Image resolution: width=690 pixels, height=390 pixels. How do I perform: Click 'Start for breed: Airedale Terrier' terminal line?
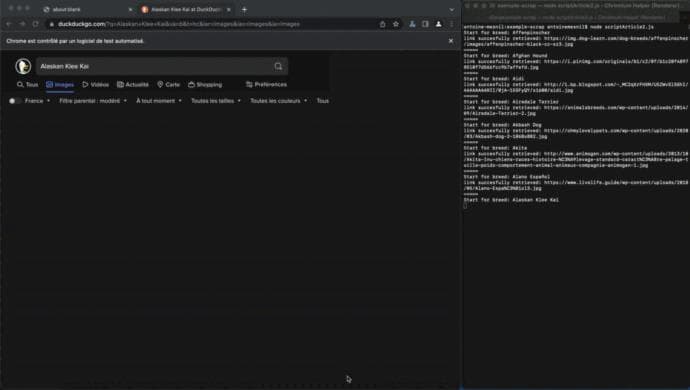(511, 102)
